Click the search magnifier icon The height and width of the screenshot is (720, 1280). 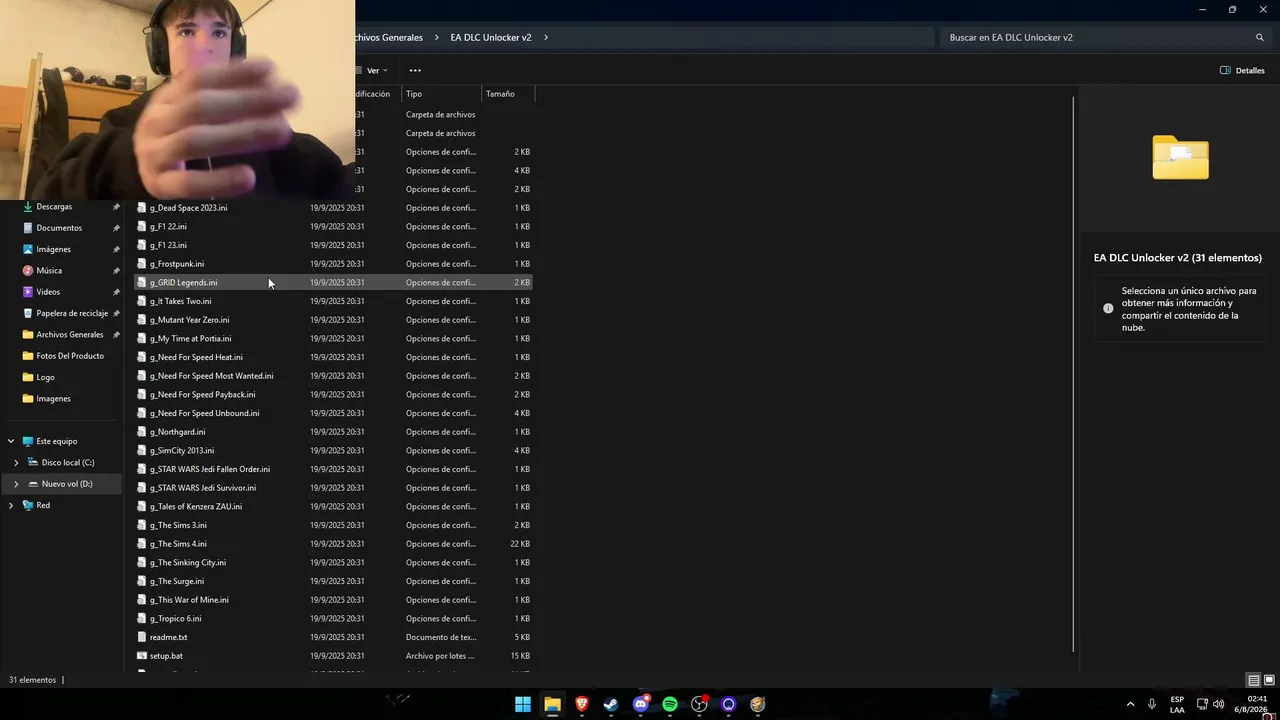click(1260, 37)
